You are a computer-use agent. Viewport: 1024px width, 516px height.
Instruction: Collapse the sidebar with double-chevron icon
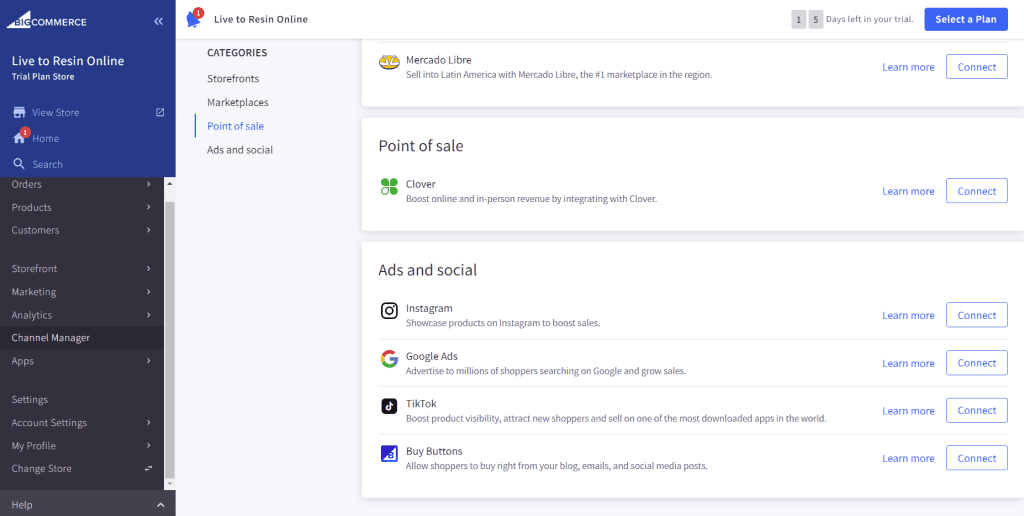[158, 22]
